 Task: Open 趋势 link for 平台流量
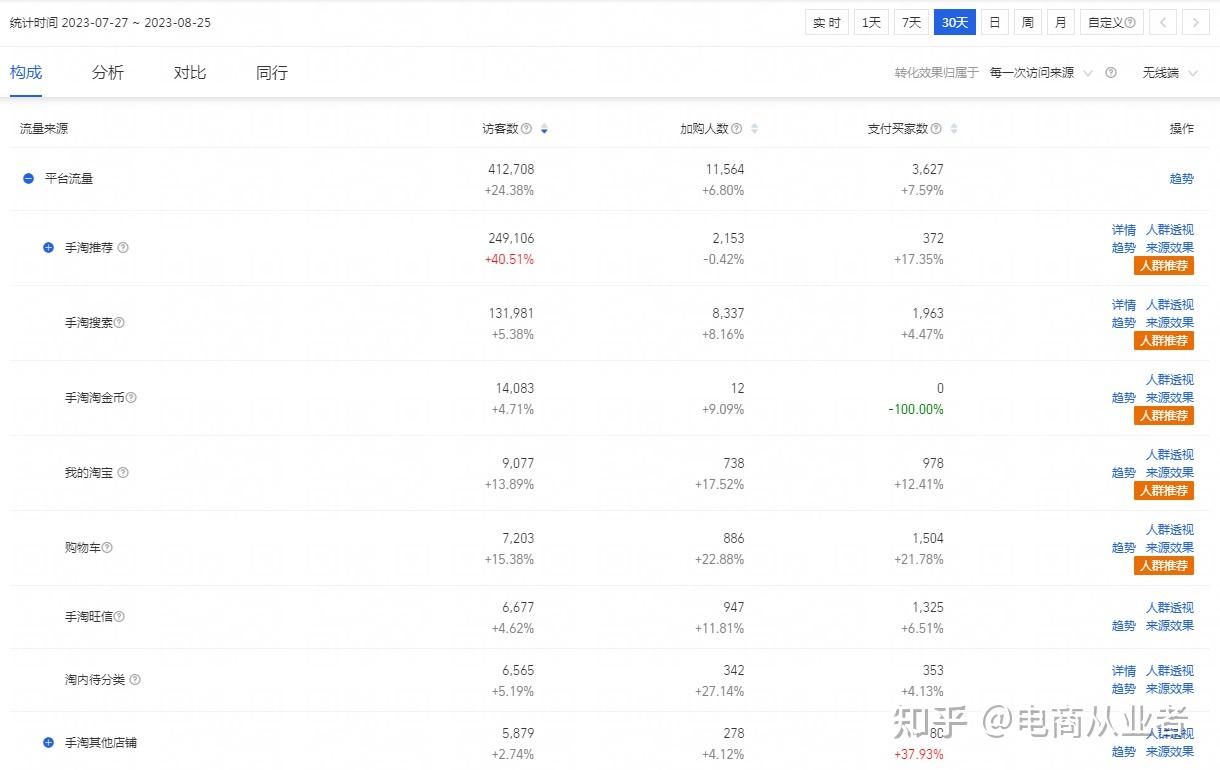(x=1181, y=178)
